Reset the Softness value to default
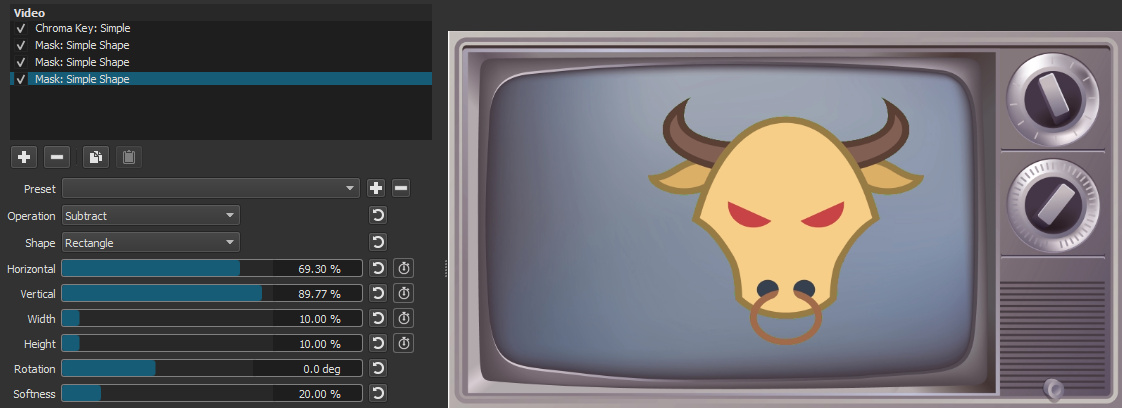1122x408 pixels. point(378,394)
